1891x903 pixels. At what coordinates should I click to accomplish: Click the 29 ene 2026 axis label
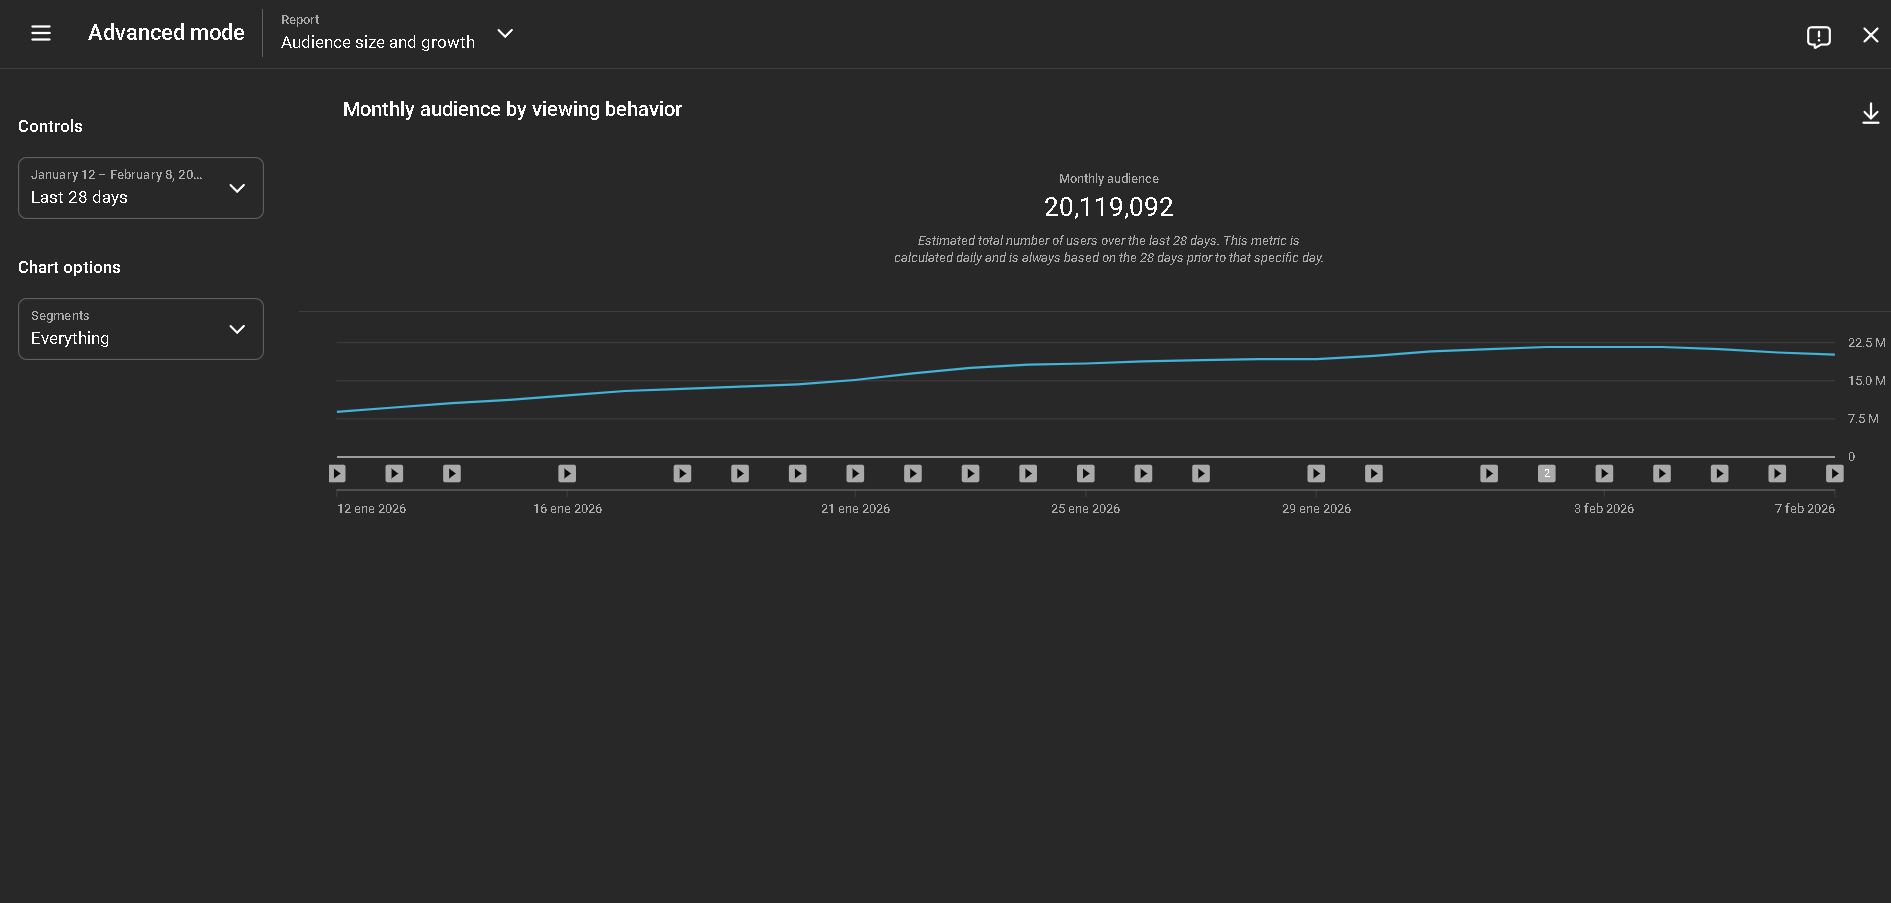click(x=1316, y=509)
